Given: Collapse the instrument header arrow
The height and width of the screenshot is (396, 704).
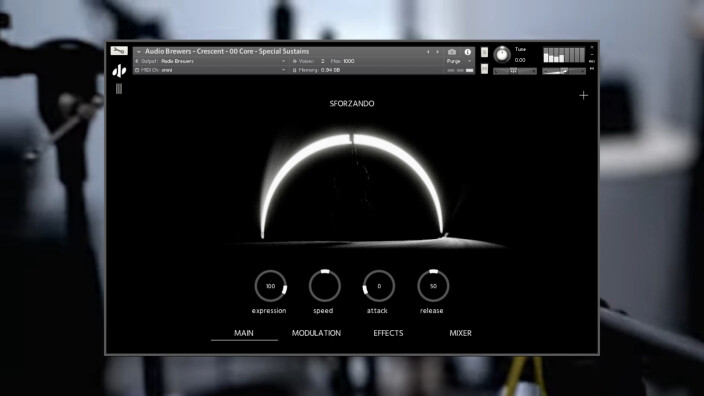Looking at the screenshot, I should pyautogui.click(x=139, y=52).
